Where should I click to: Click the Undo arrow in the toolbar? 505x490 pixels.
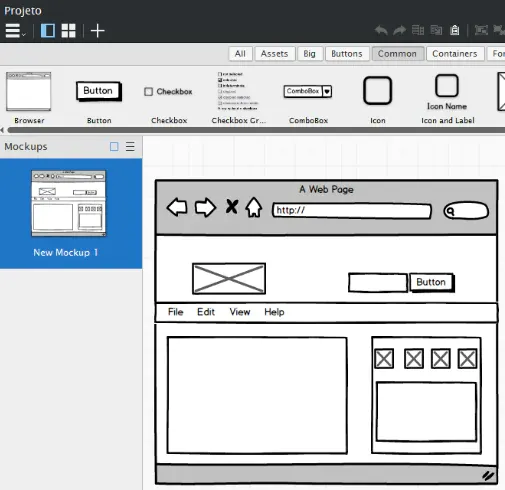381,31
